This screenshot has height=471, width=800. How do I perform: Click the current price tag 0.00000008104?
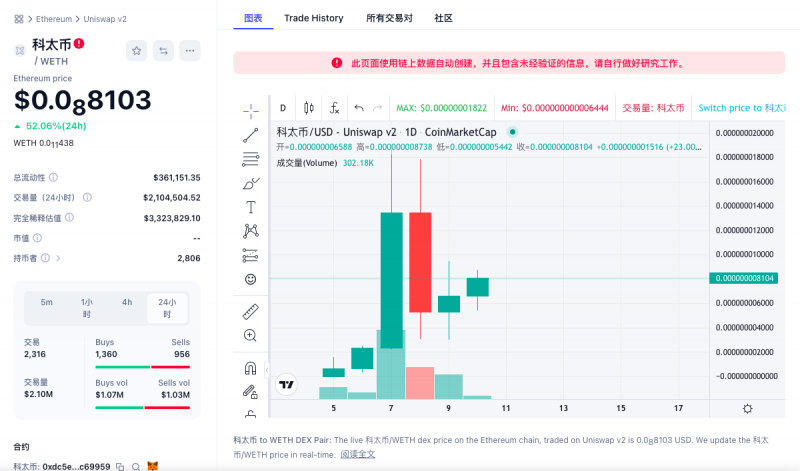point(744,278)
